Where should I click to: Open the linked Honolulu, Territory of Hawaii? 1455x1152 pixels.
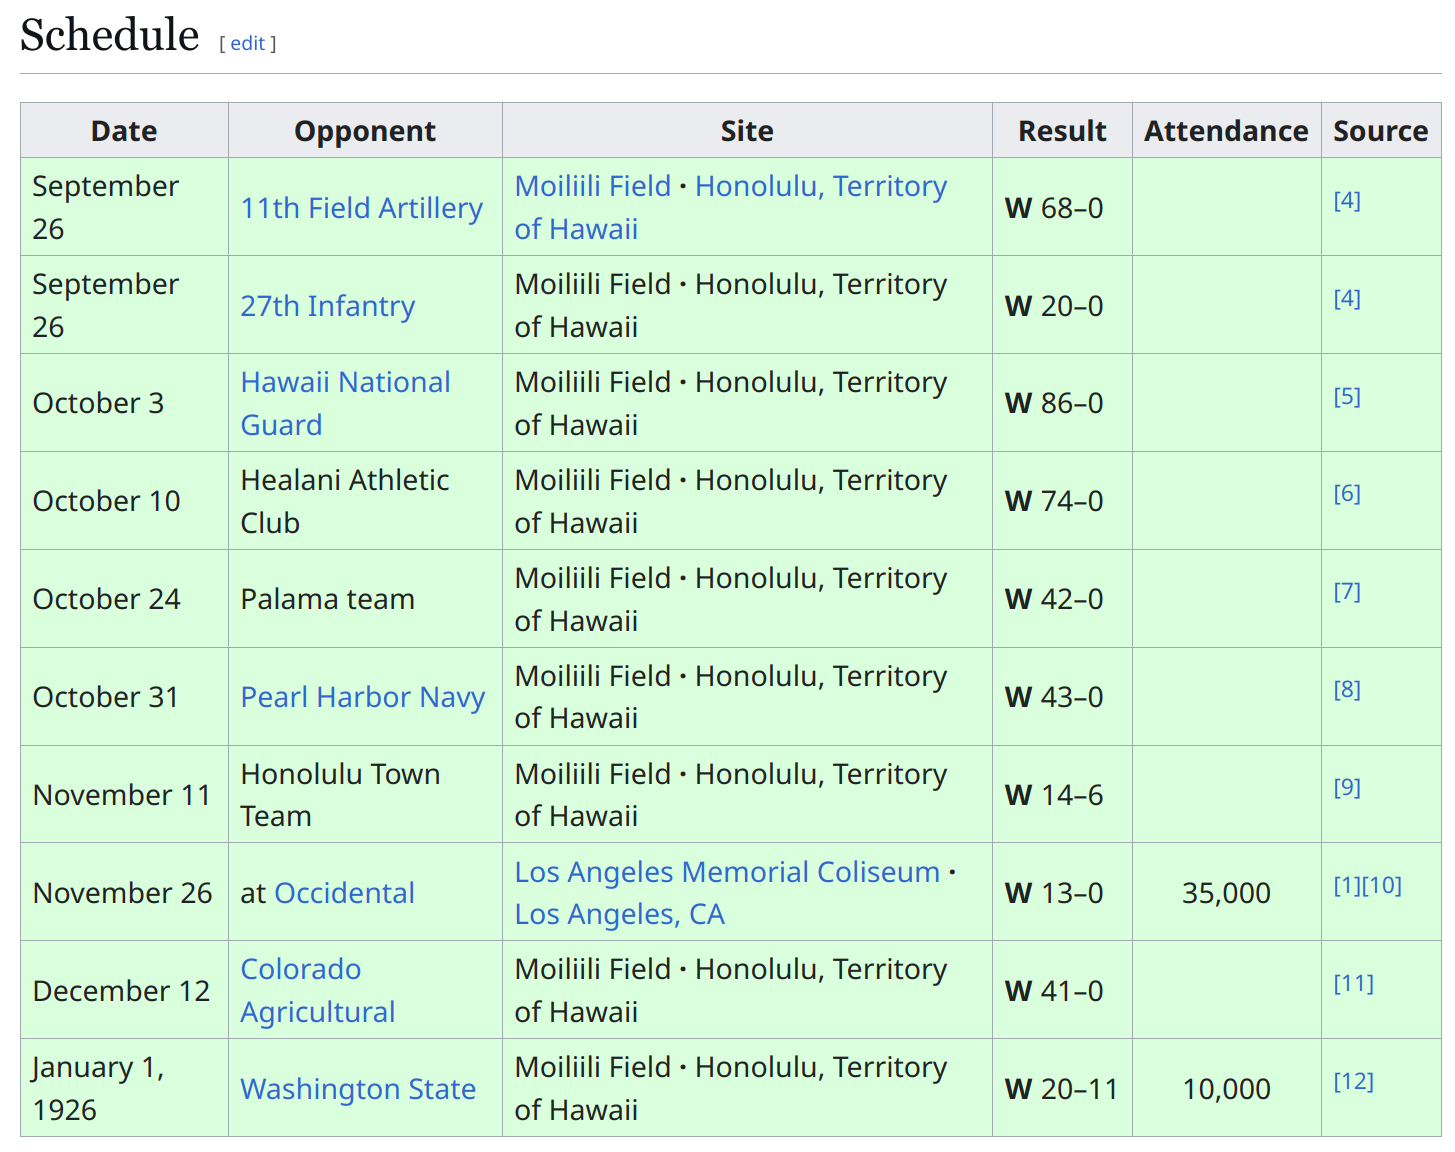click(x=730, y=207)
